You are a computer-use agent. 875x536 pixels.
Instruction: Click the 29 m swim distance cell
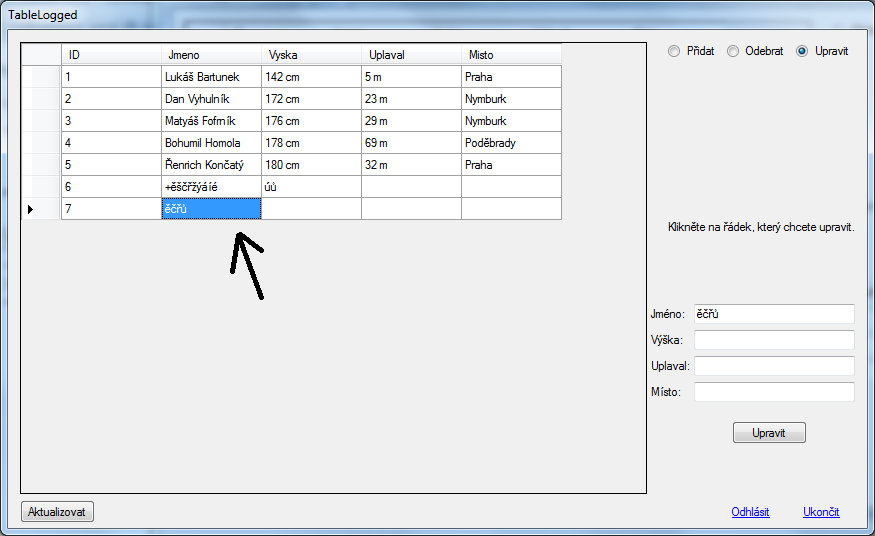(411, 121)
